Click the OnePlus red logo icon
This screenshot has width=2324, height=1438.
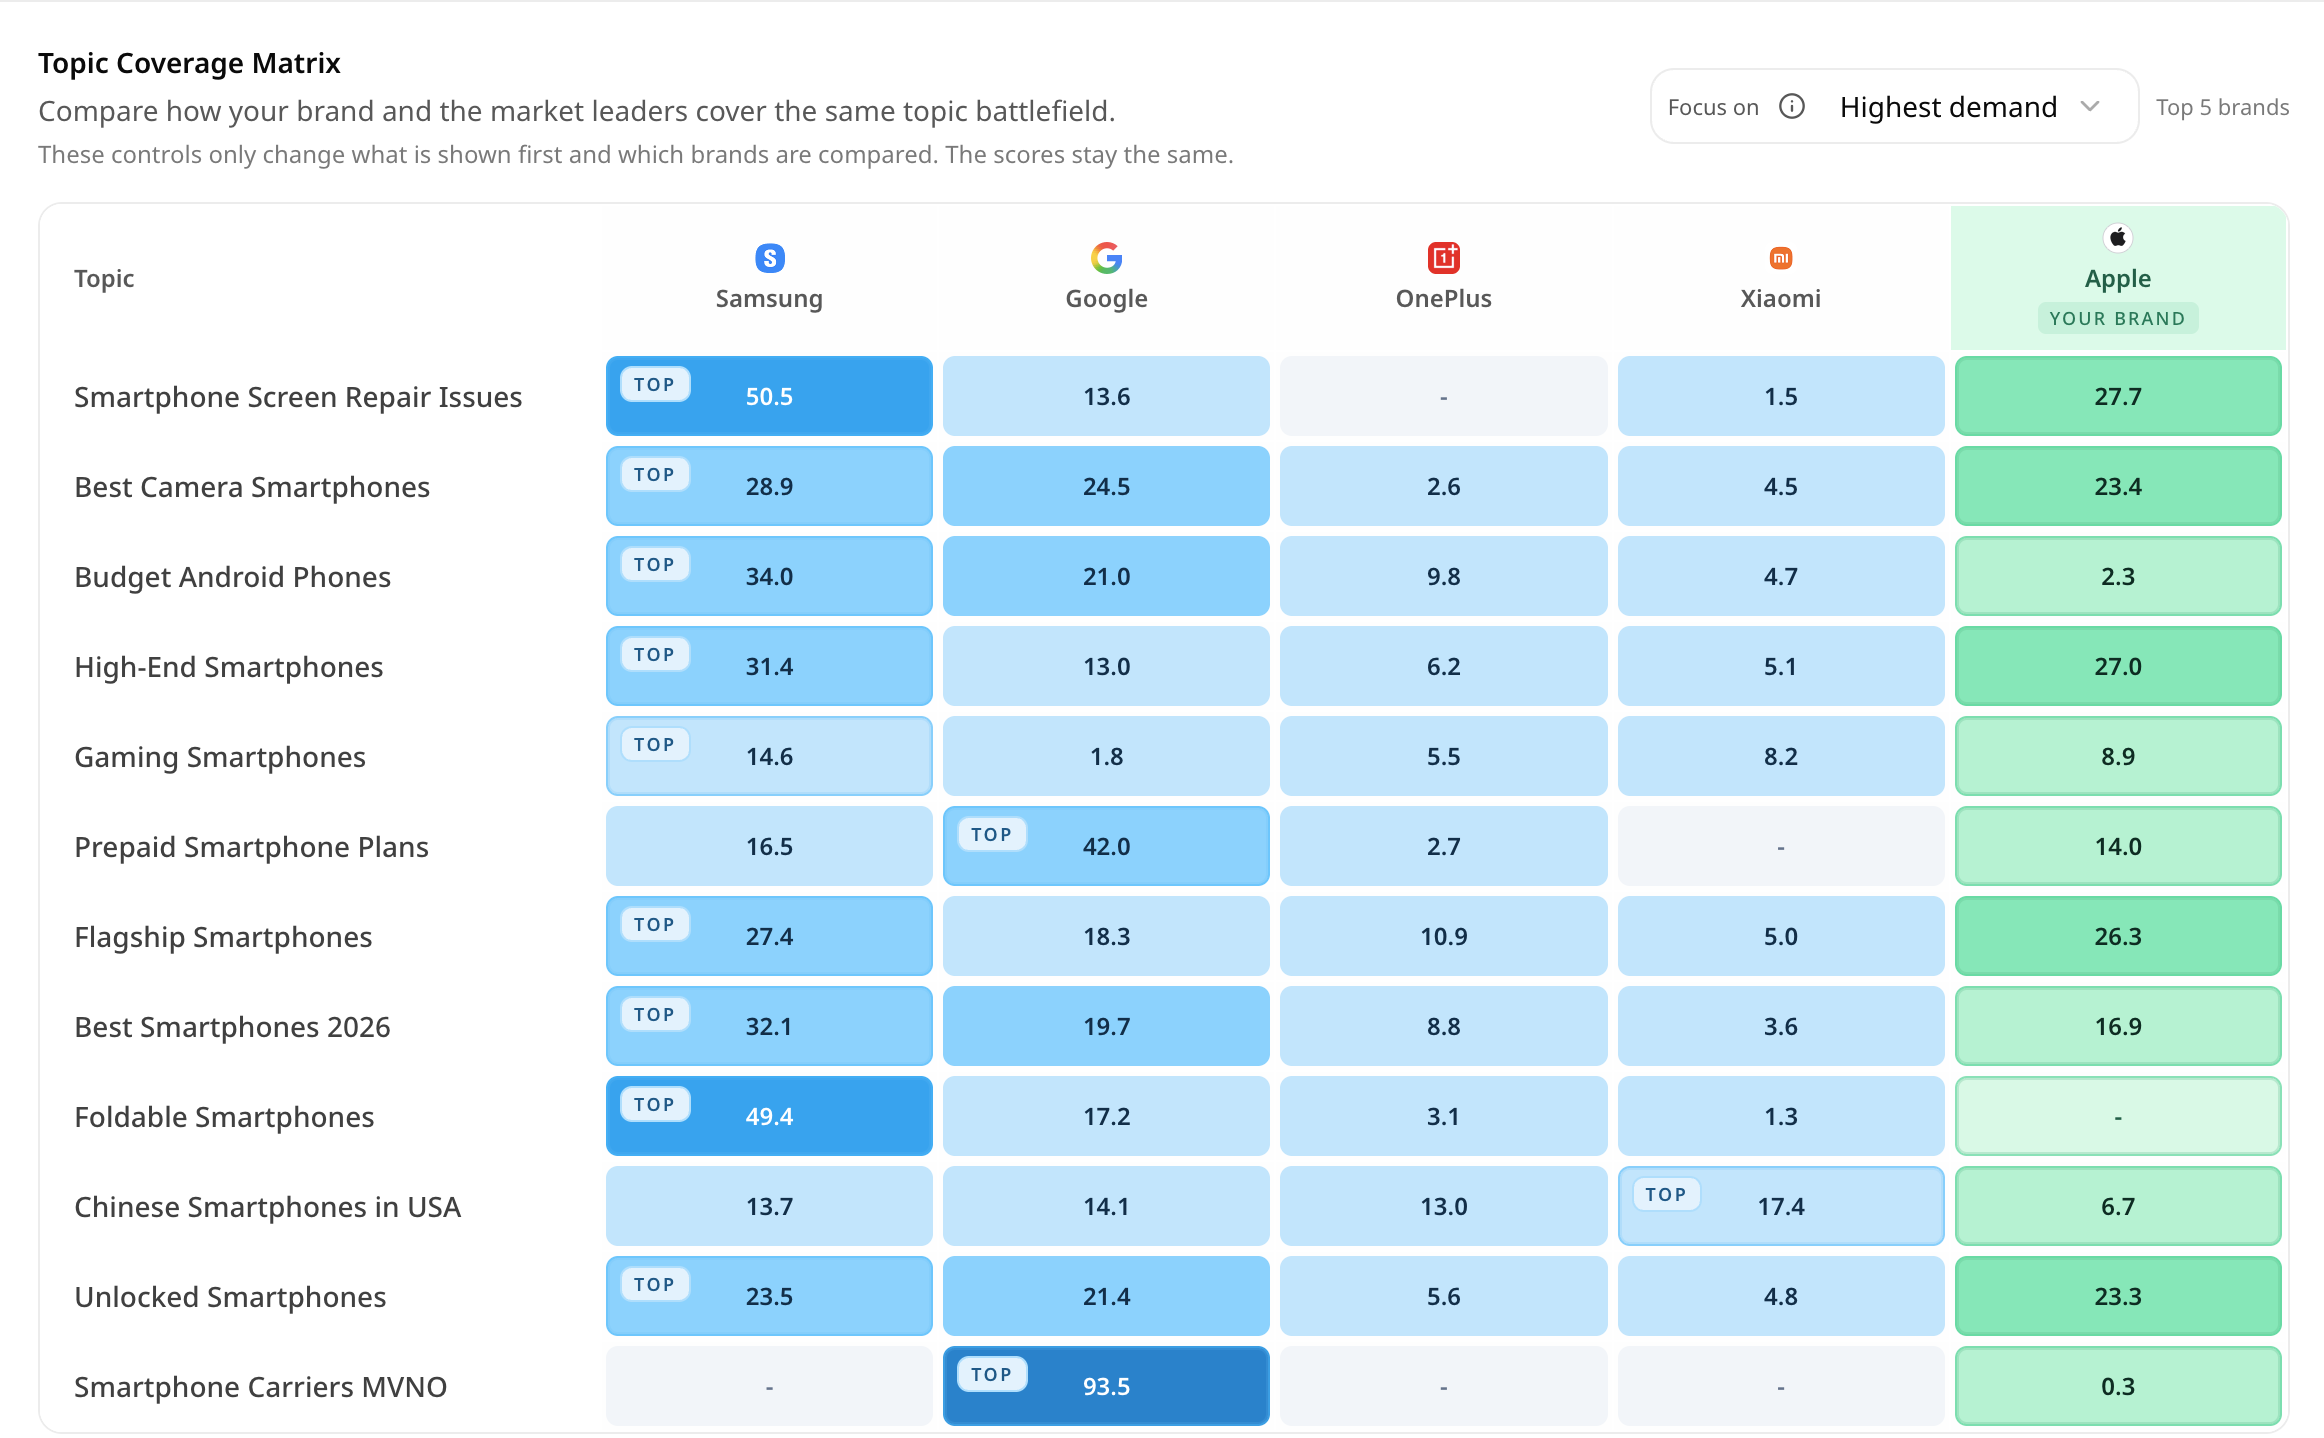click(x=1443, y=258)
